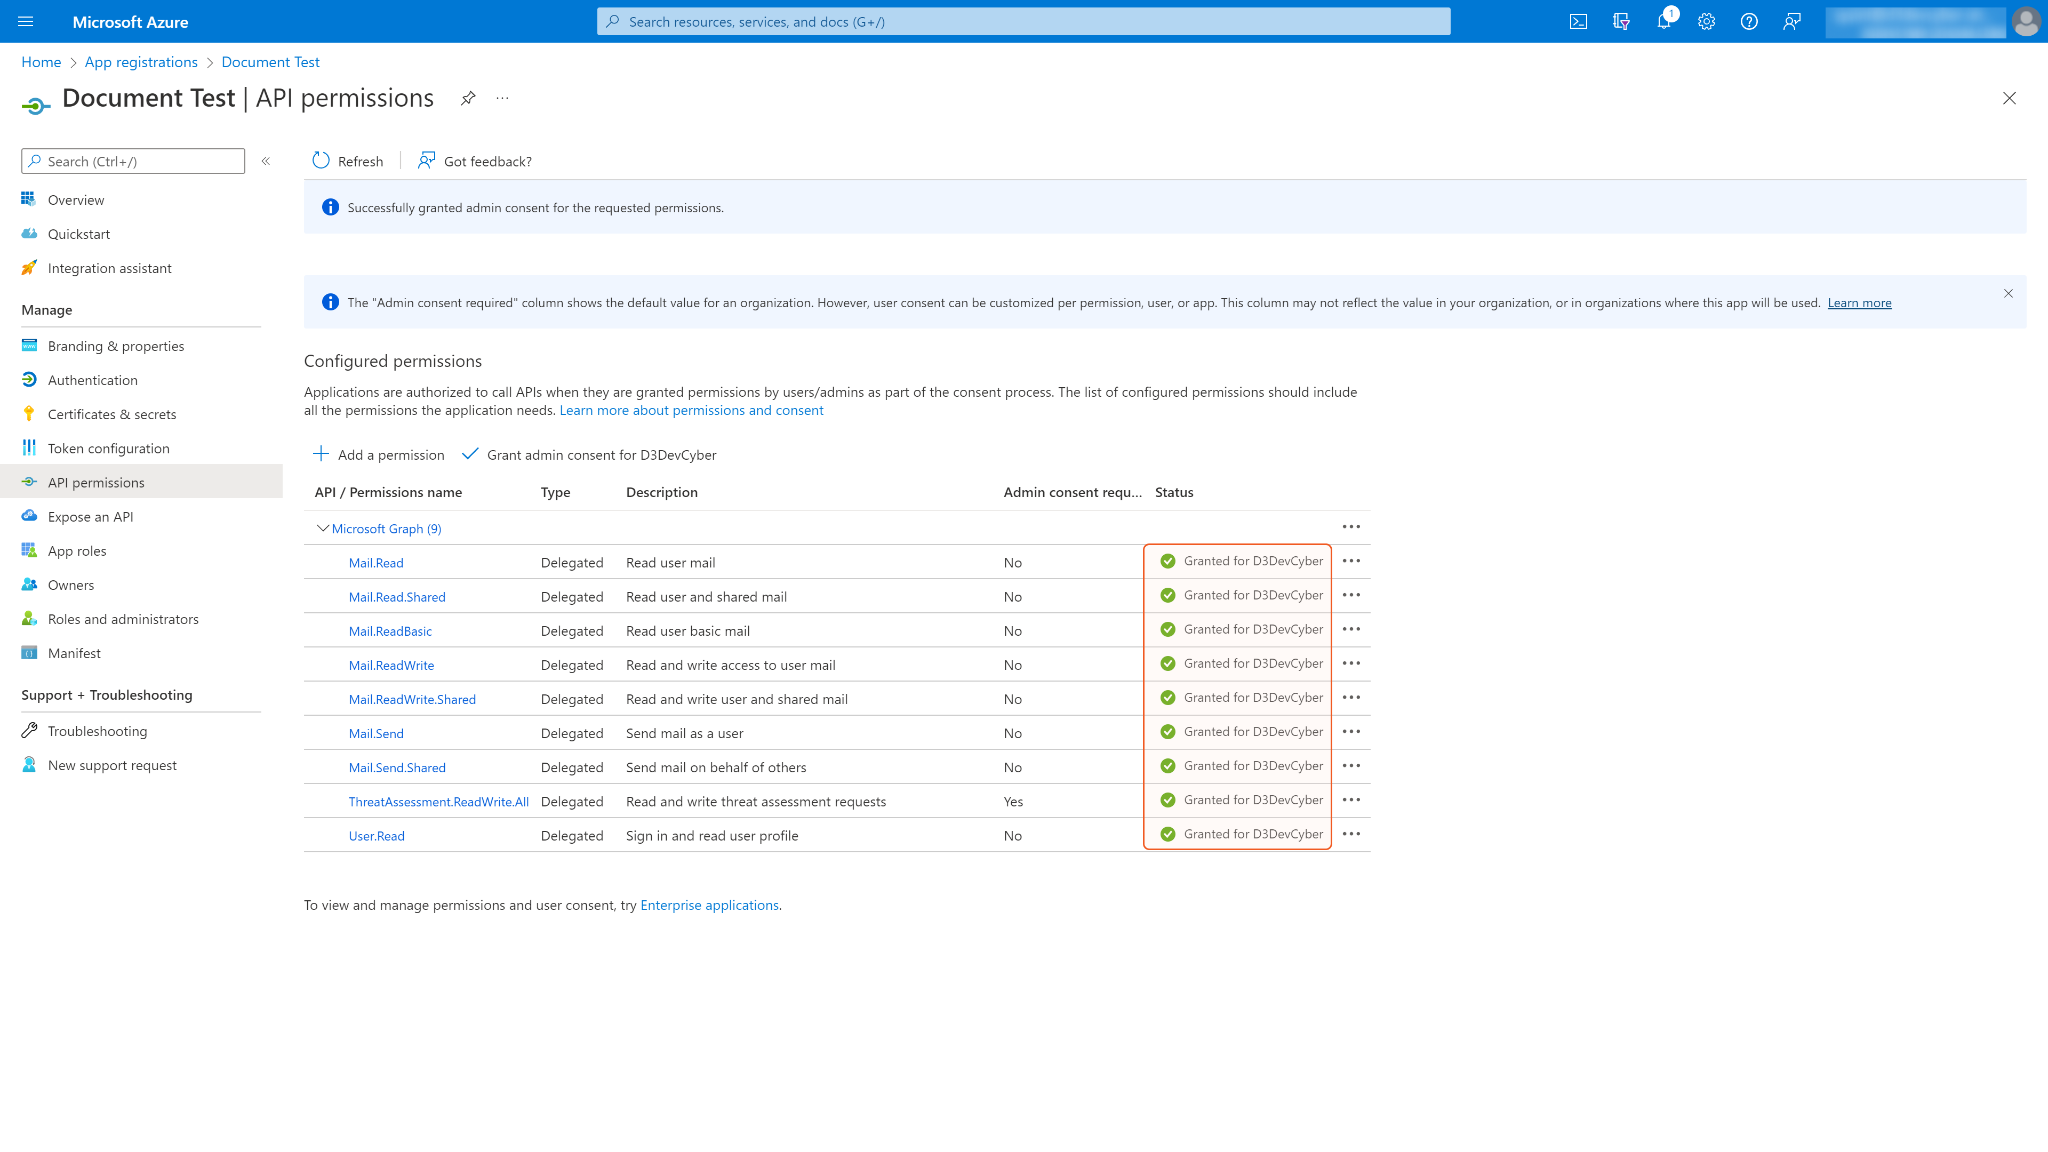
Task: Collapse the left sidebar menu
Action: click(x=266, y=161)
